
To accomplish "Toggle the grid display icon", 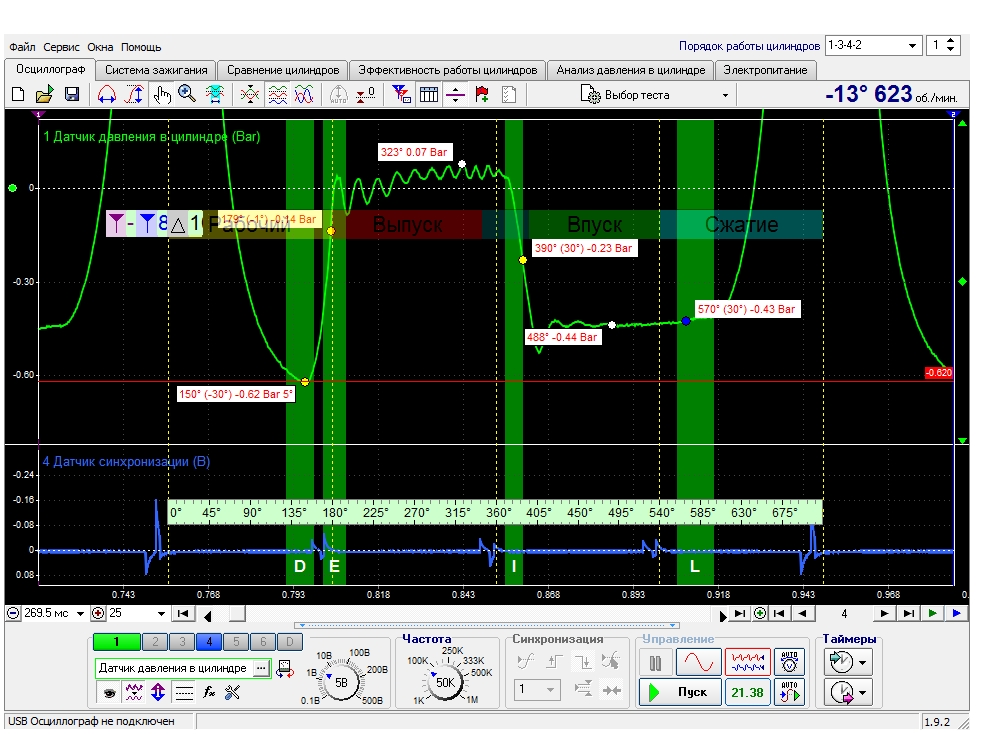I will point(429,95).
